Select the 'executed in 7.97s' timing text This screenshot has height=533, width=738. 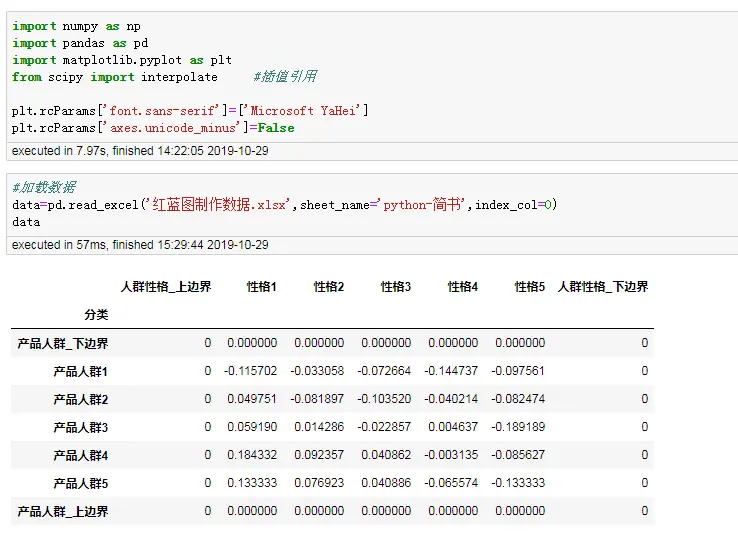tap(140, 152)
